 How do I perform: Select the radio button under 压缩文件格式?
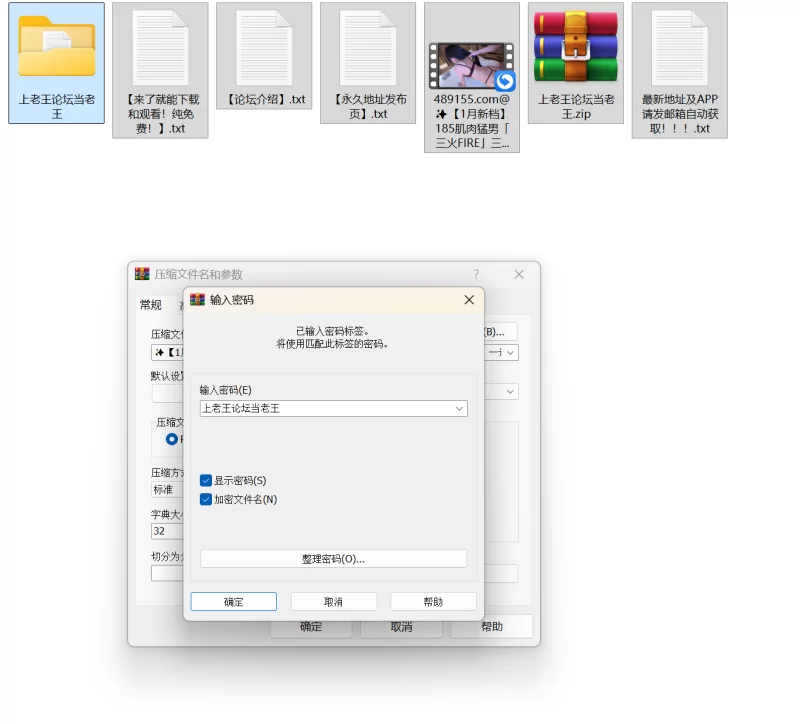[x=172, y=439]
